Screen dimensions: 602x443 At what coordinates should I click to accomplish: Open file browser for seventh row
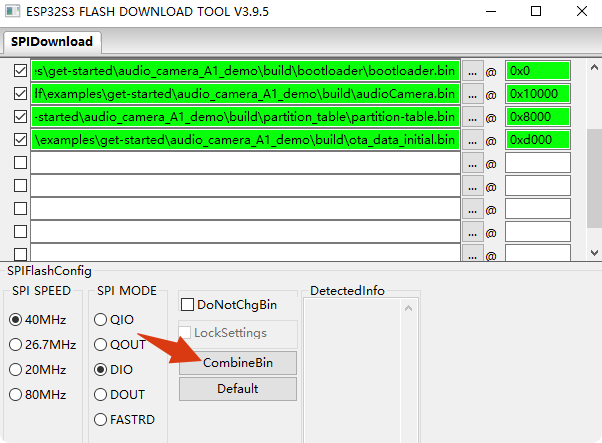[x=473, y=209]
